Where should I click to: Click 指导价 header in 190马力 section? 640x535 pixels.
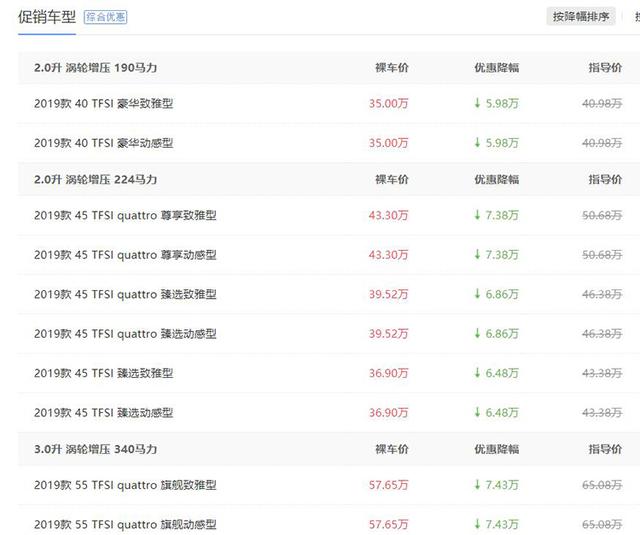(x=605, y=68)
